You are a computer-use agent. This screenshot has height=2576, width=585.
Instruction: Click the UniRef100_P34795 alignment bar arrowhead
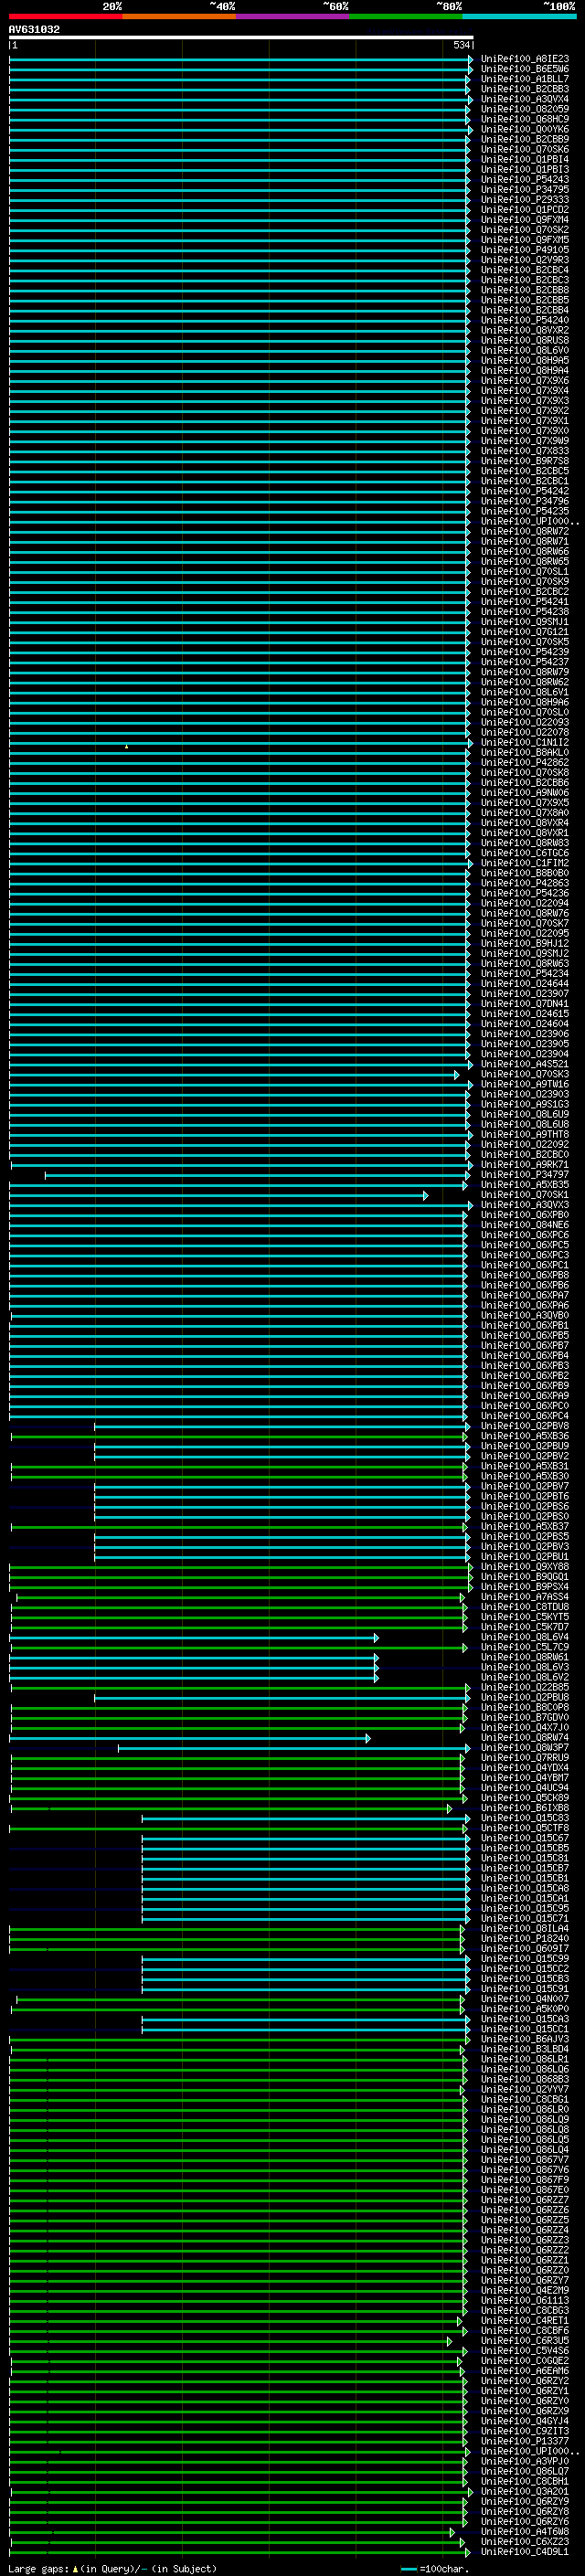click(467, 190)
